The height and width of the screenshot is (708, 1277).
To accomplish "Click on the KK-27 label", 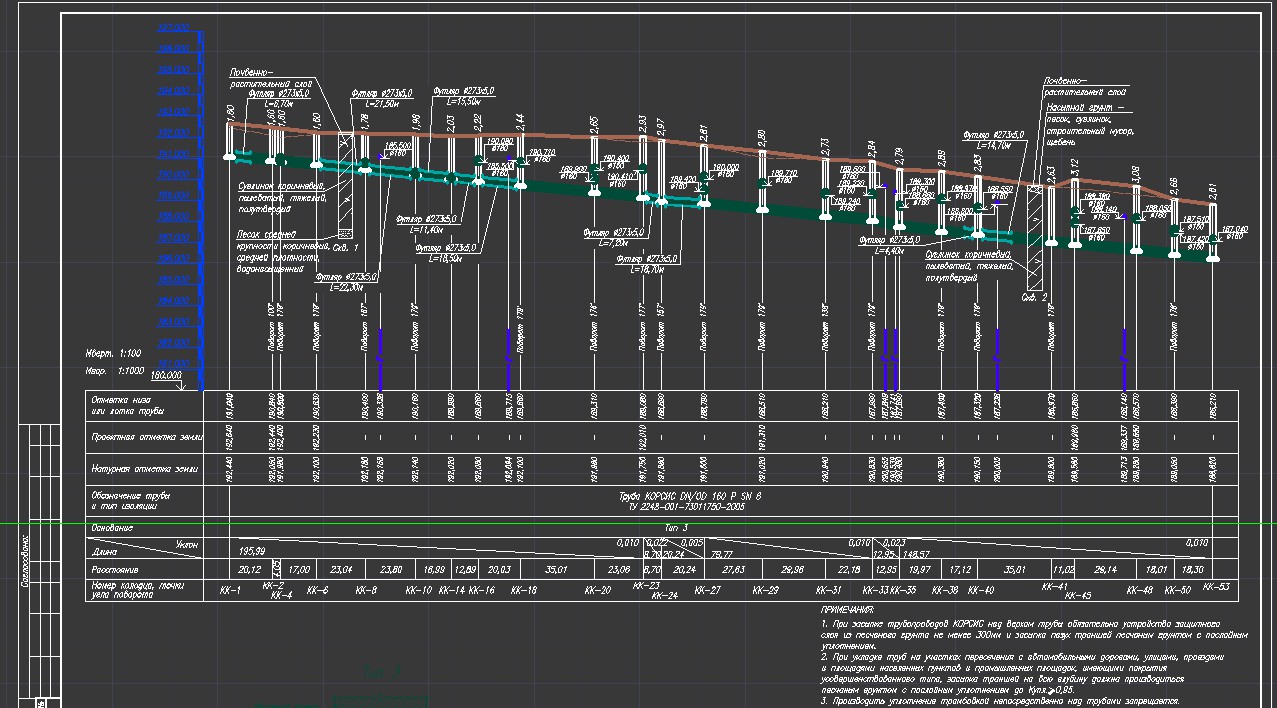I will click(707, 590).
